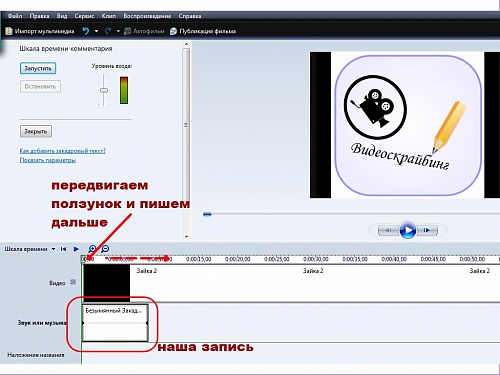Click the Запустить narration button
The width and height of the screenshot is (500, 375).
[38, 68]
